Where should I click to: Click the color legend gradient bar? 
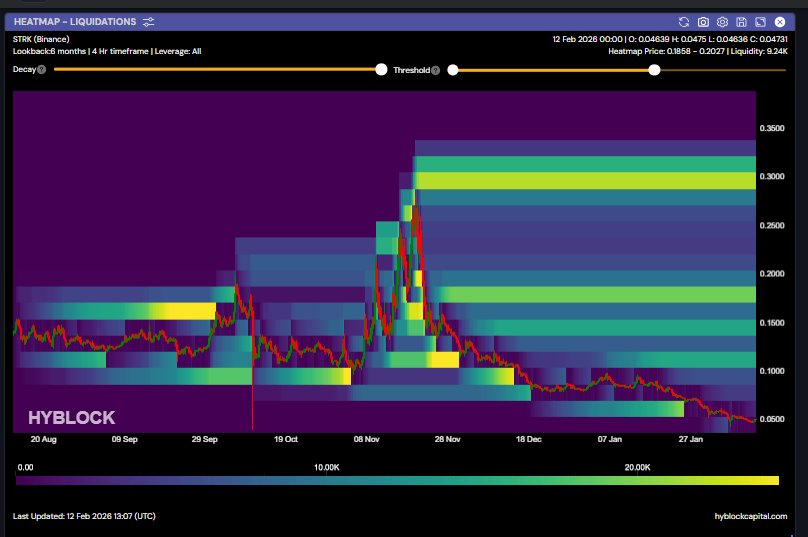click(397, 481)
